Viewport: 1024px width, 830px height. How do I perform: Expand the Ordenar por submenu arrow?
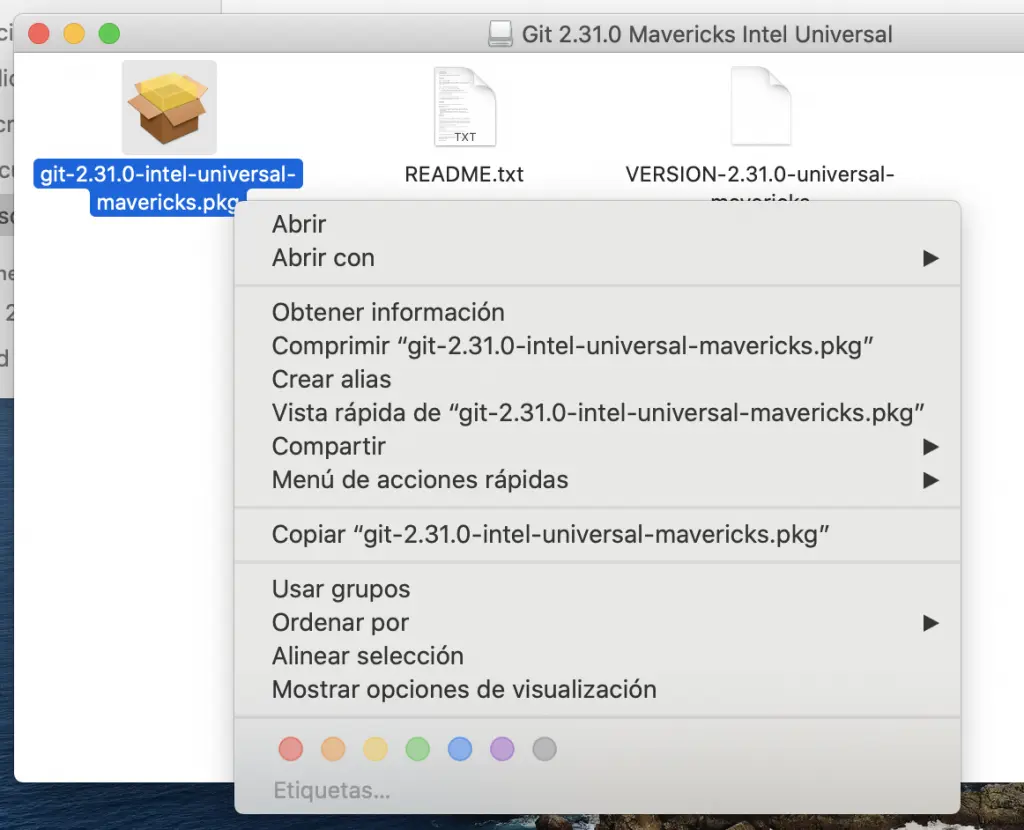tap(931, 623)
